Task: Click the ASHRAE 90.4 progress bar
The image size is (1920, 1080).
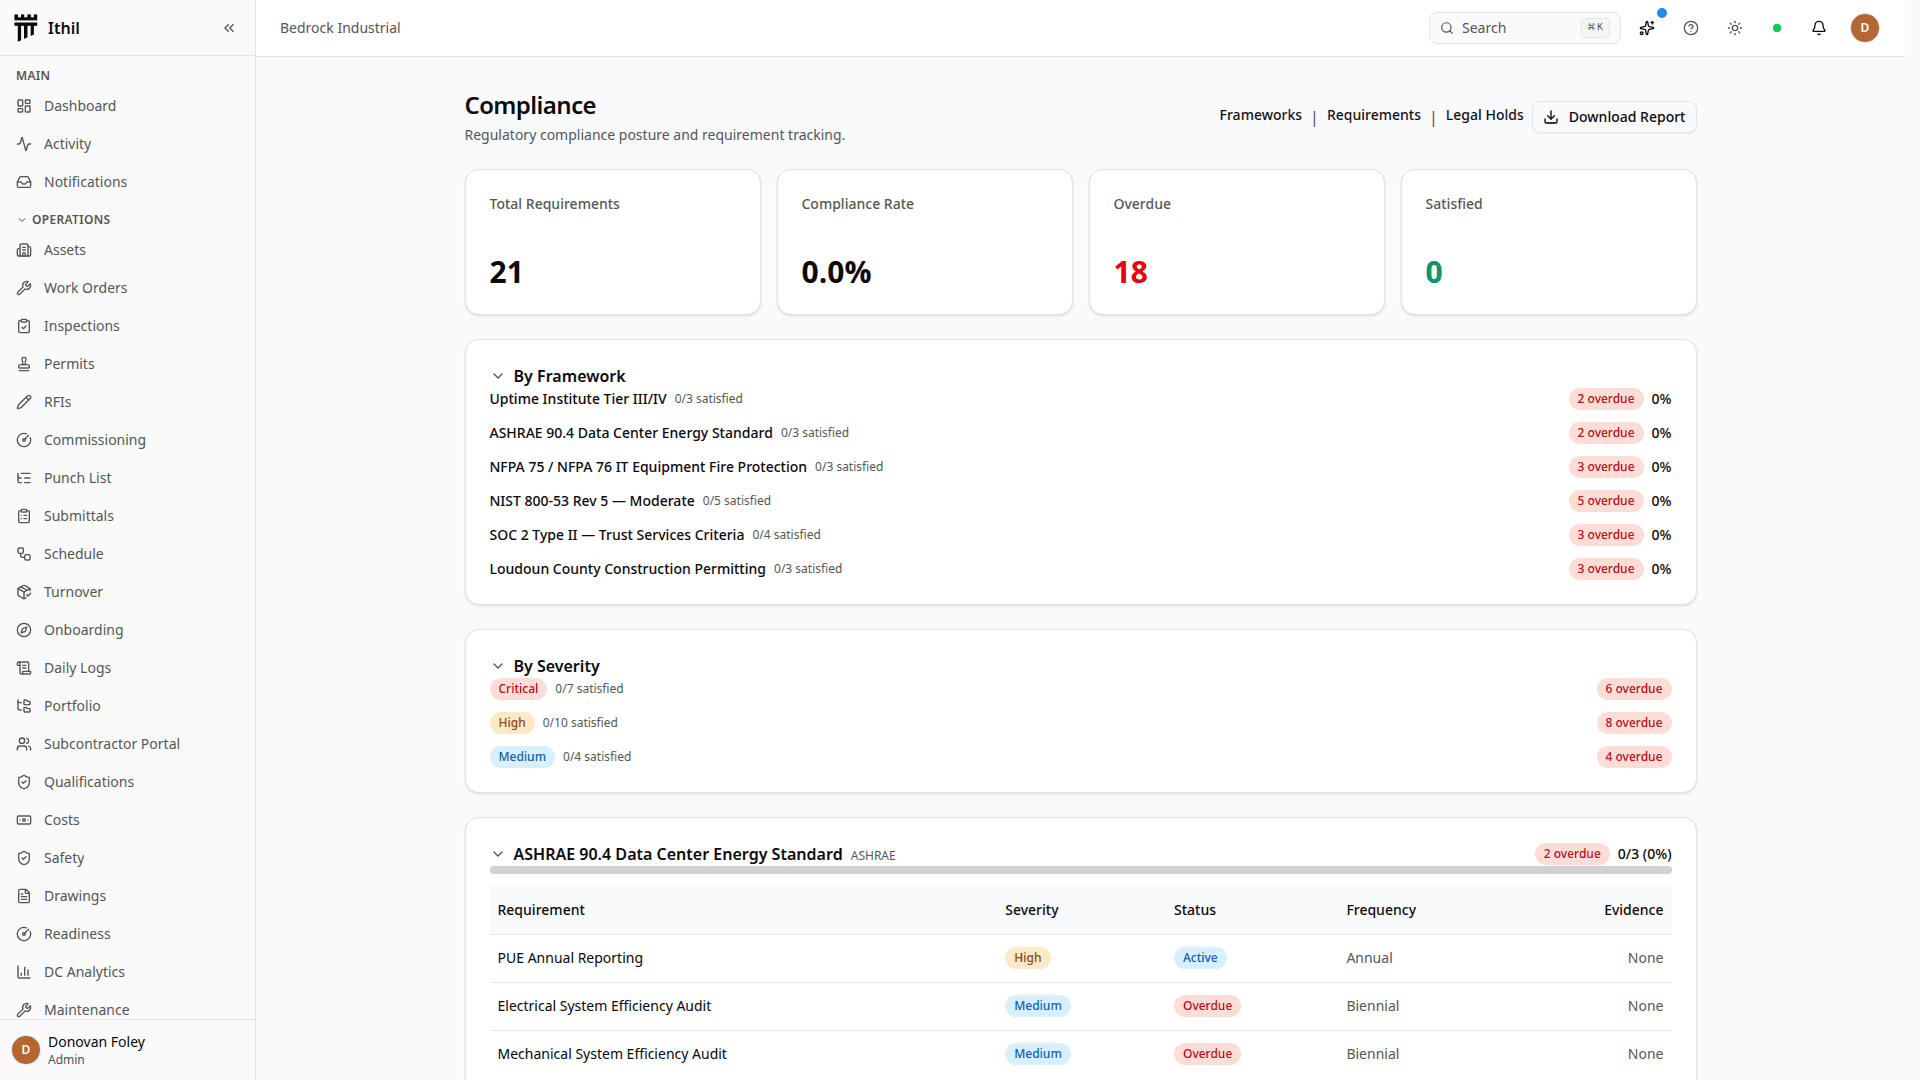Action: pyautogui.click(x=1080, y=870)
